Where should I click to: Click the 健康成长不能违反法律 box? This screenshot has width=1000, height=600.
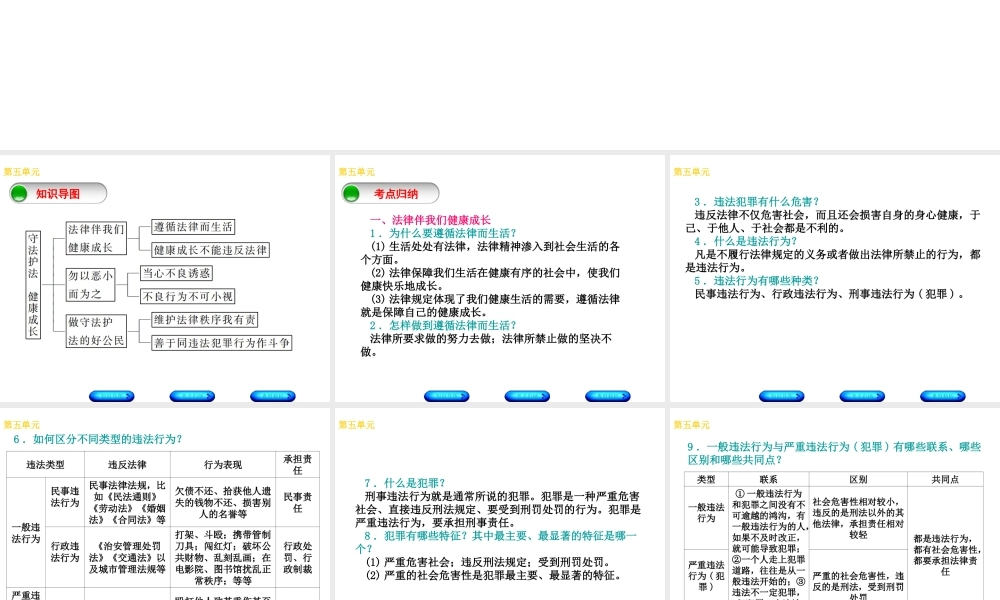click(210, 250)
